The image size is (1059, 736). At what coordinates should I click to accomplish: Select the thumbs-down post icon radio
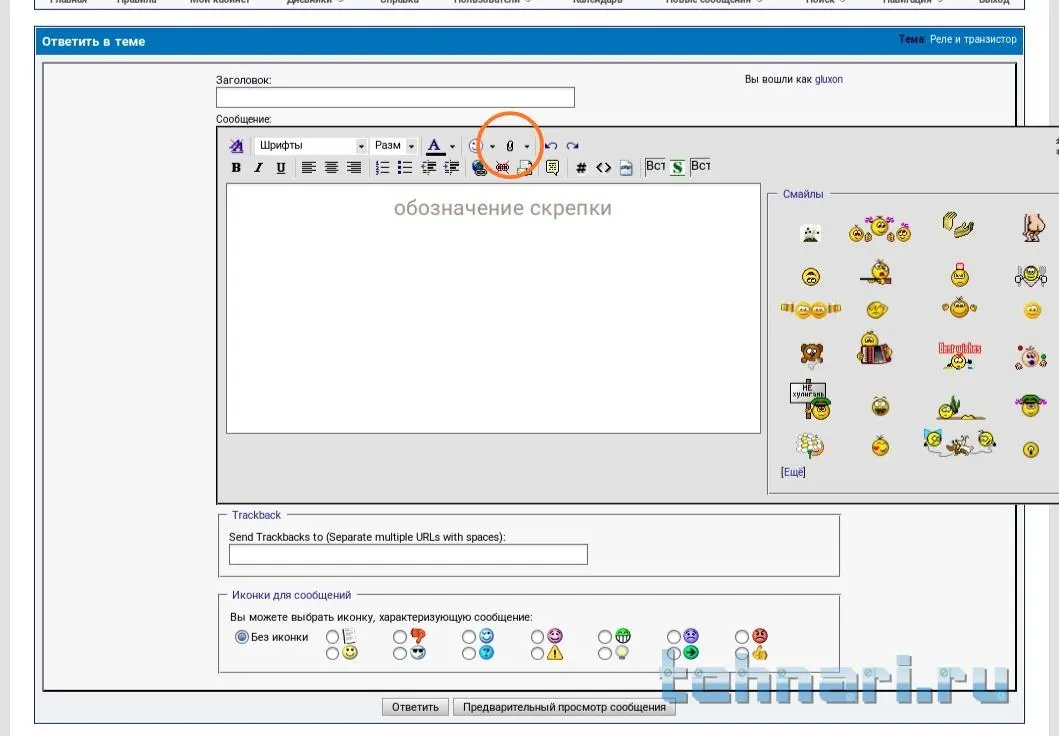400,636
